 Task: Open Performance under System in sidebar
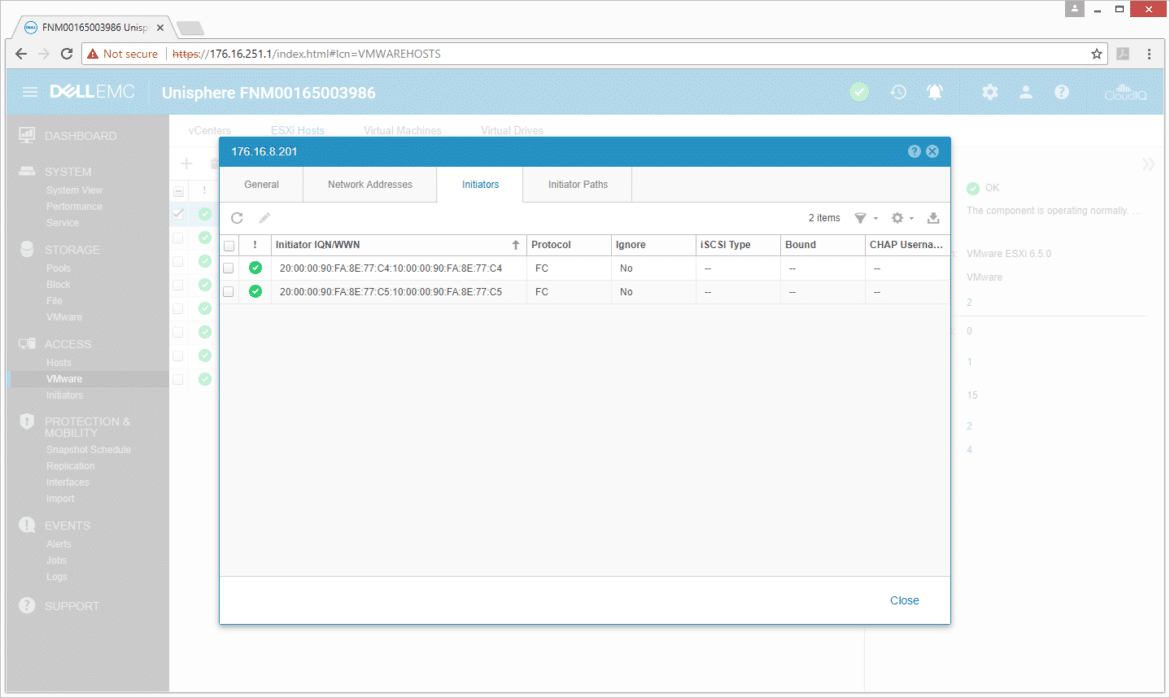point(74,207)
